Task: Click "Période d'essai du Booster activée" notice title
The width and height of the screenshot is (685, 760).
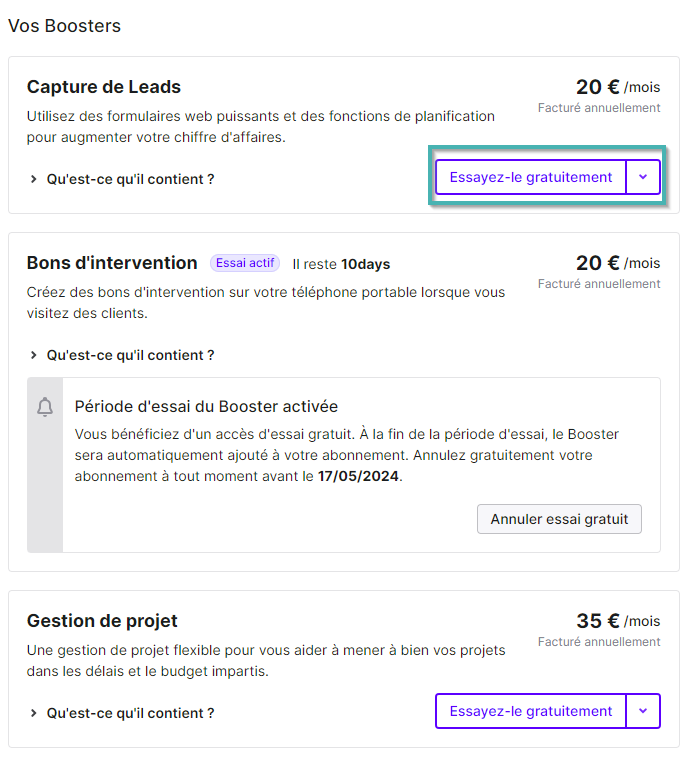Action: click(206, 407)
